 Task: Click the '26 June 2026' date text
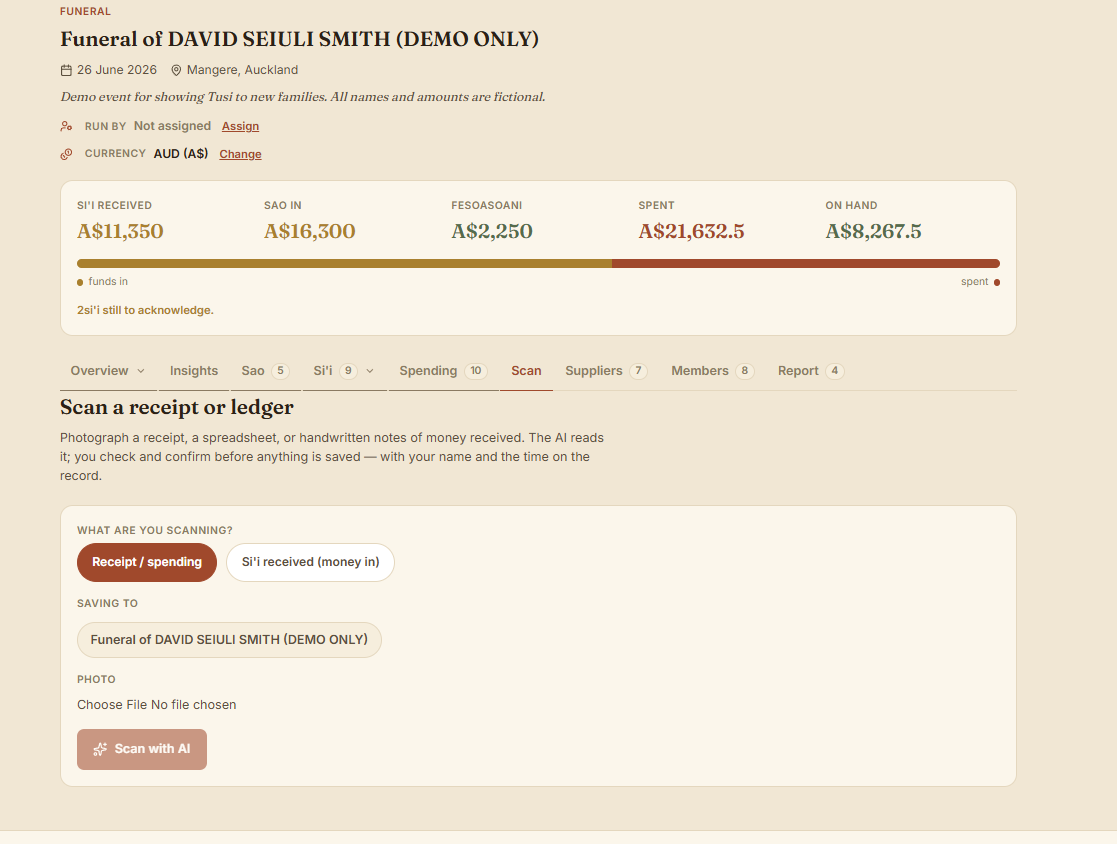pyautogui.click(x=117, y=70)
